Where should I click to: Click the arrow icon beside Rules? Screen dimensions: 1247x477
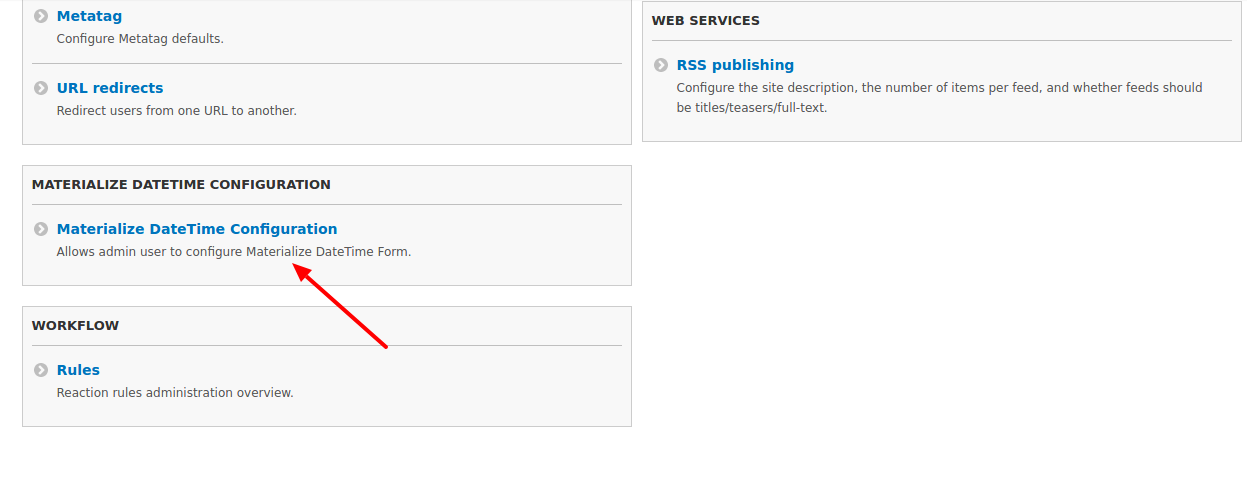[41, 370]
